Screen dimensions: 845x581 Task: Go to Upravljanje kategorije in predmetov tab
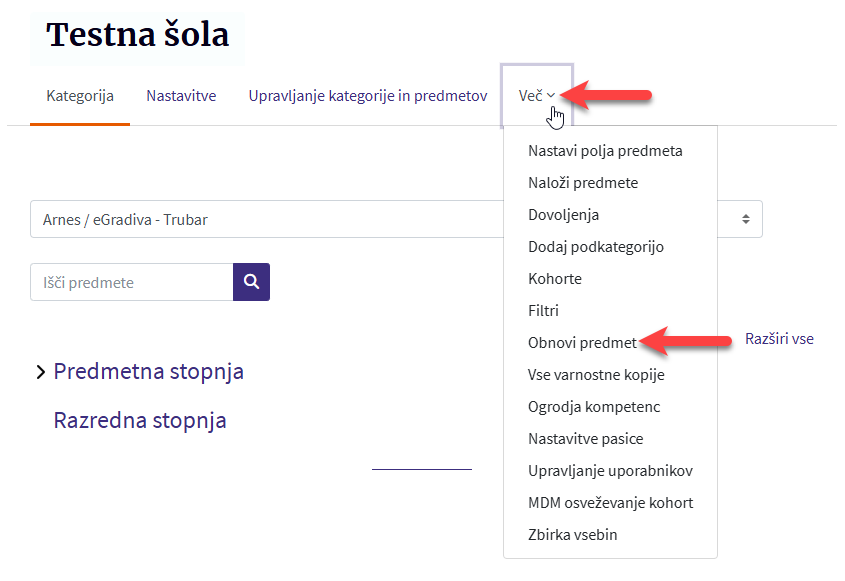click(367, 96)
